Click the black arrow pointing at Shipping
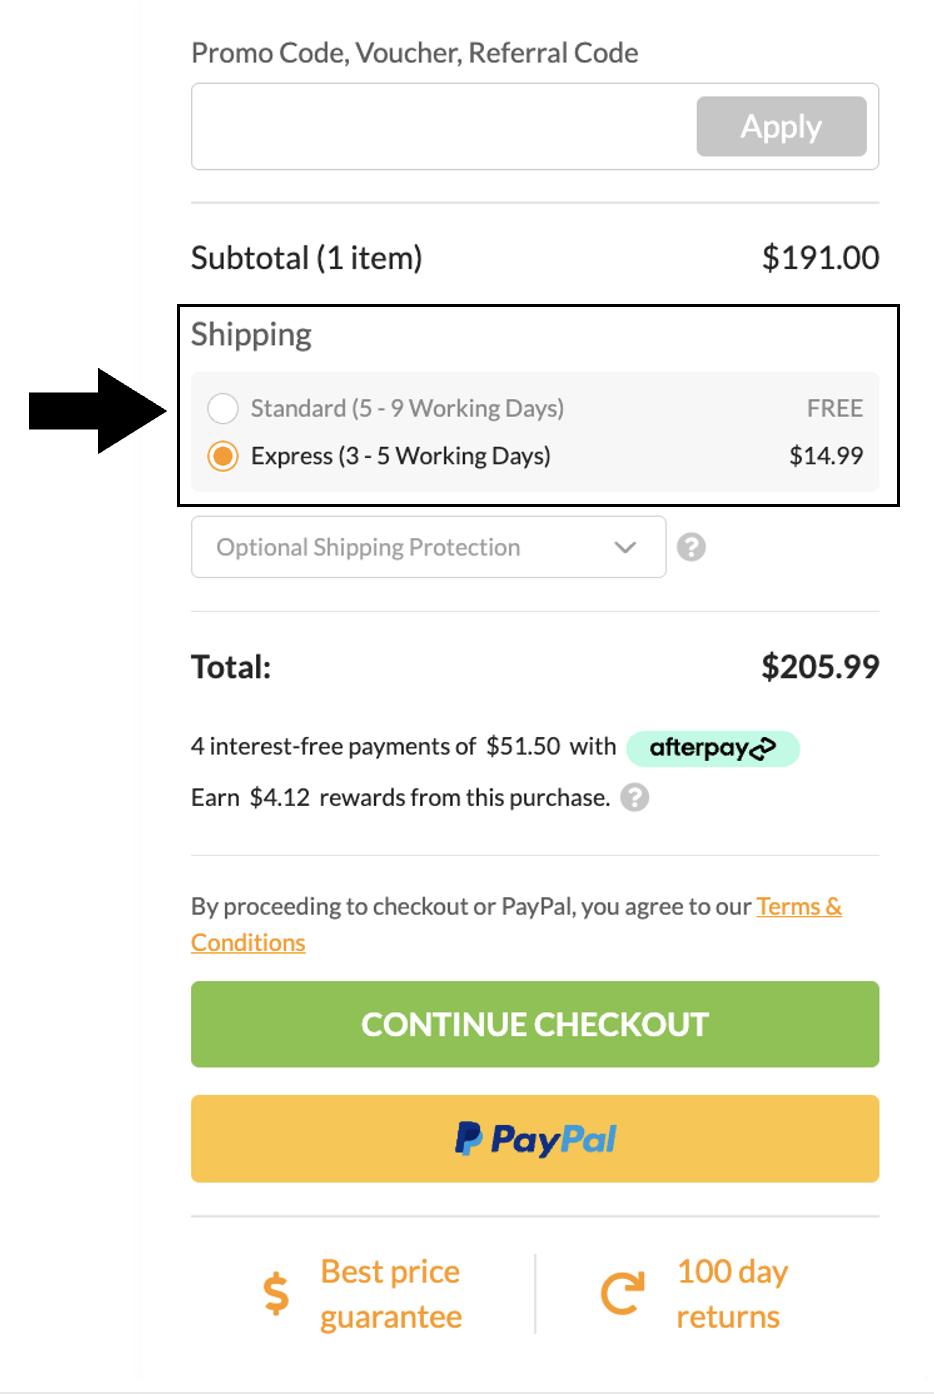This screenshot has height=1394, width=934. [97, 411]
